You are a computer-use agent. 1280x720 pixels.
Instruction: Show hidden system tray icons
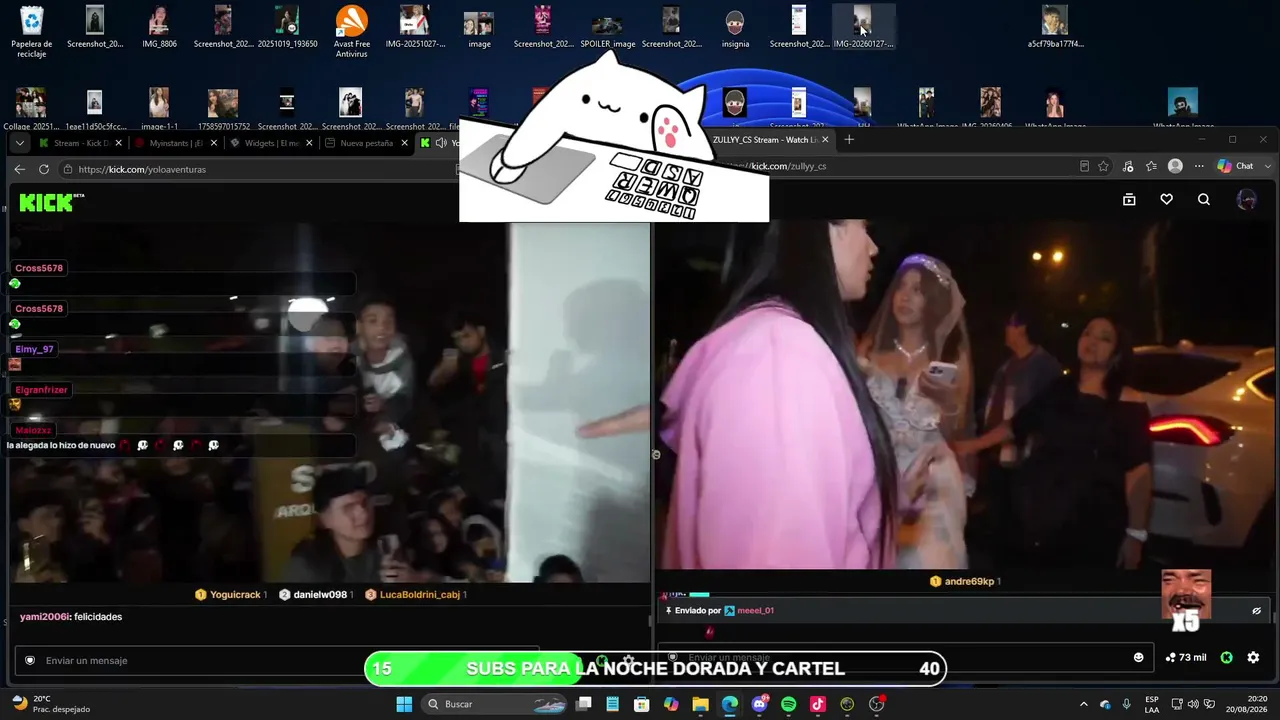1083,704
